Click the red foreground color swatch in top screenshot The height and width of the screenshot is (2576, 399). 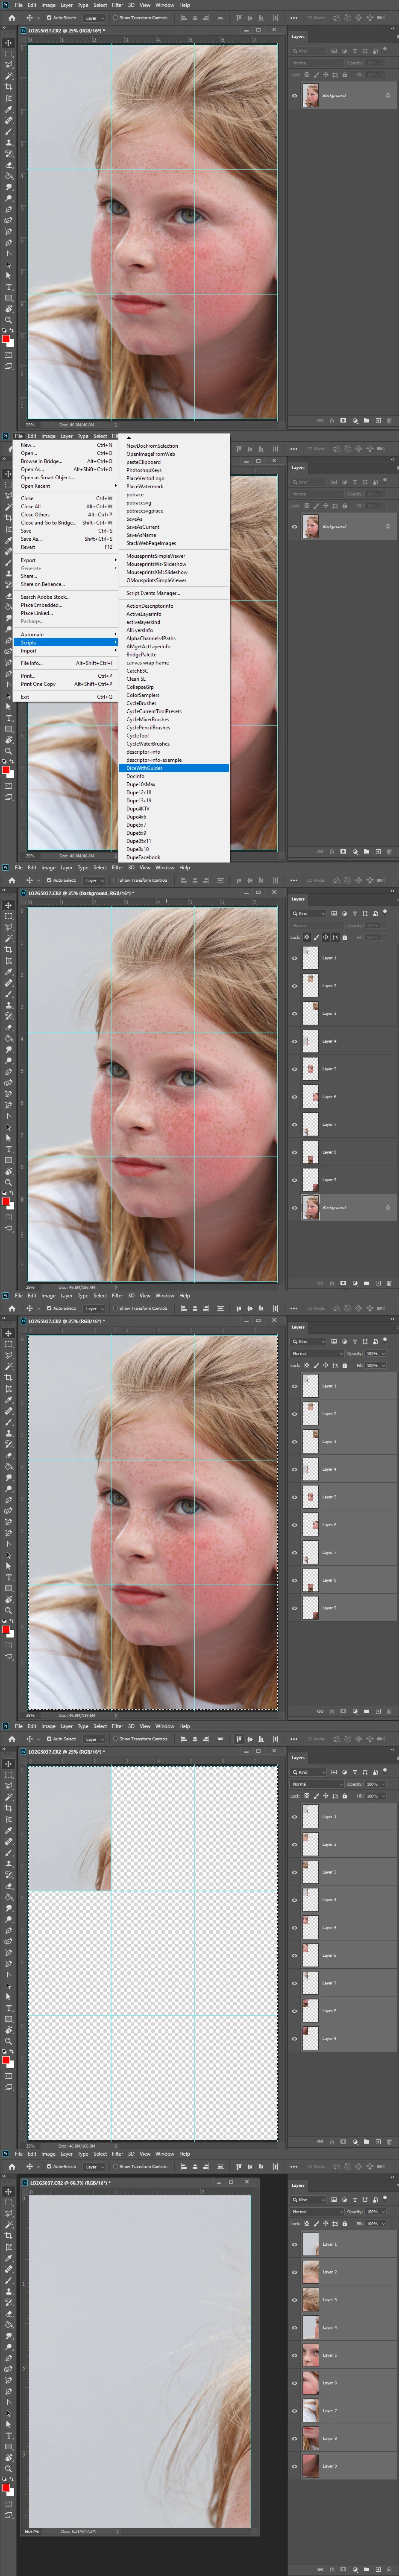coord(6,339)
